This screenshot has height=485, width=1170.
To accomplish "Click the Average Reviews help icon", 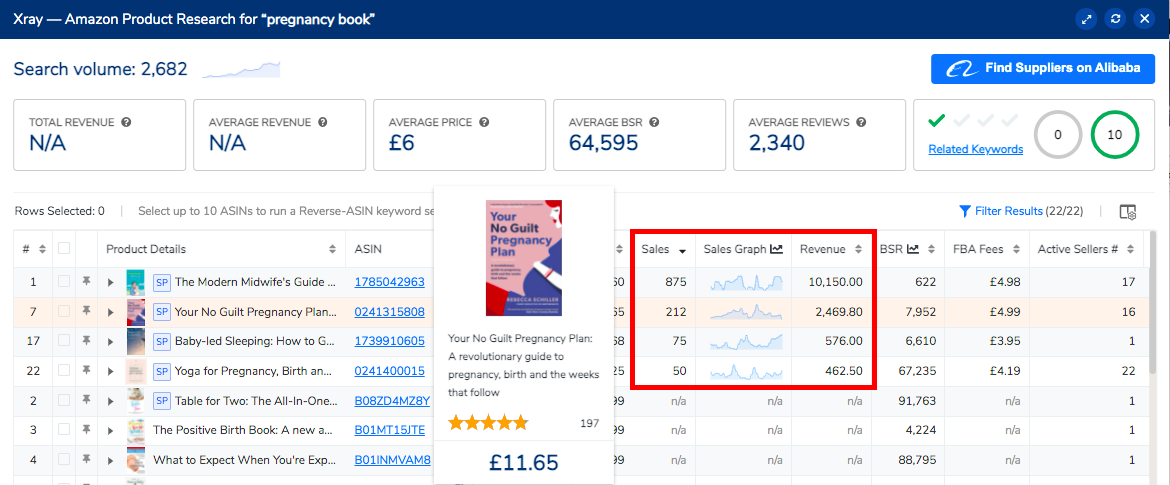I will 862,122.
